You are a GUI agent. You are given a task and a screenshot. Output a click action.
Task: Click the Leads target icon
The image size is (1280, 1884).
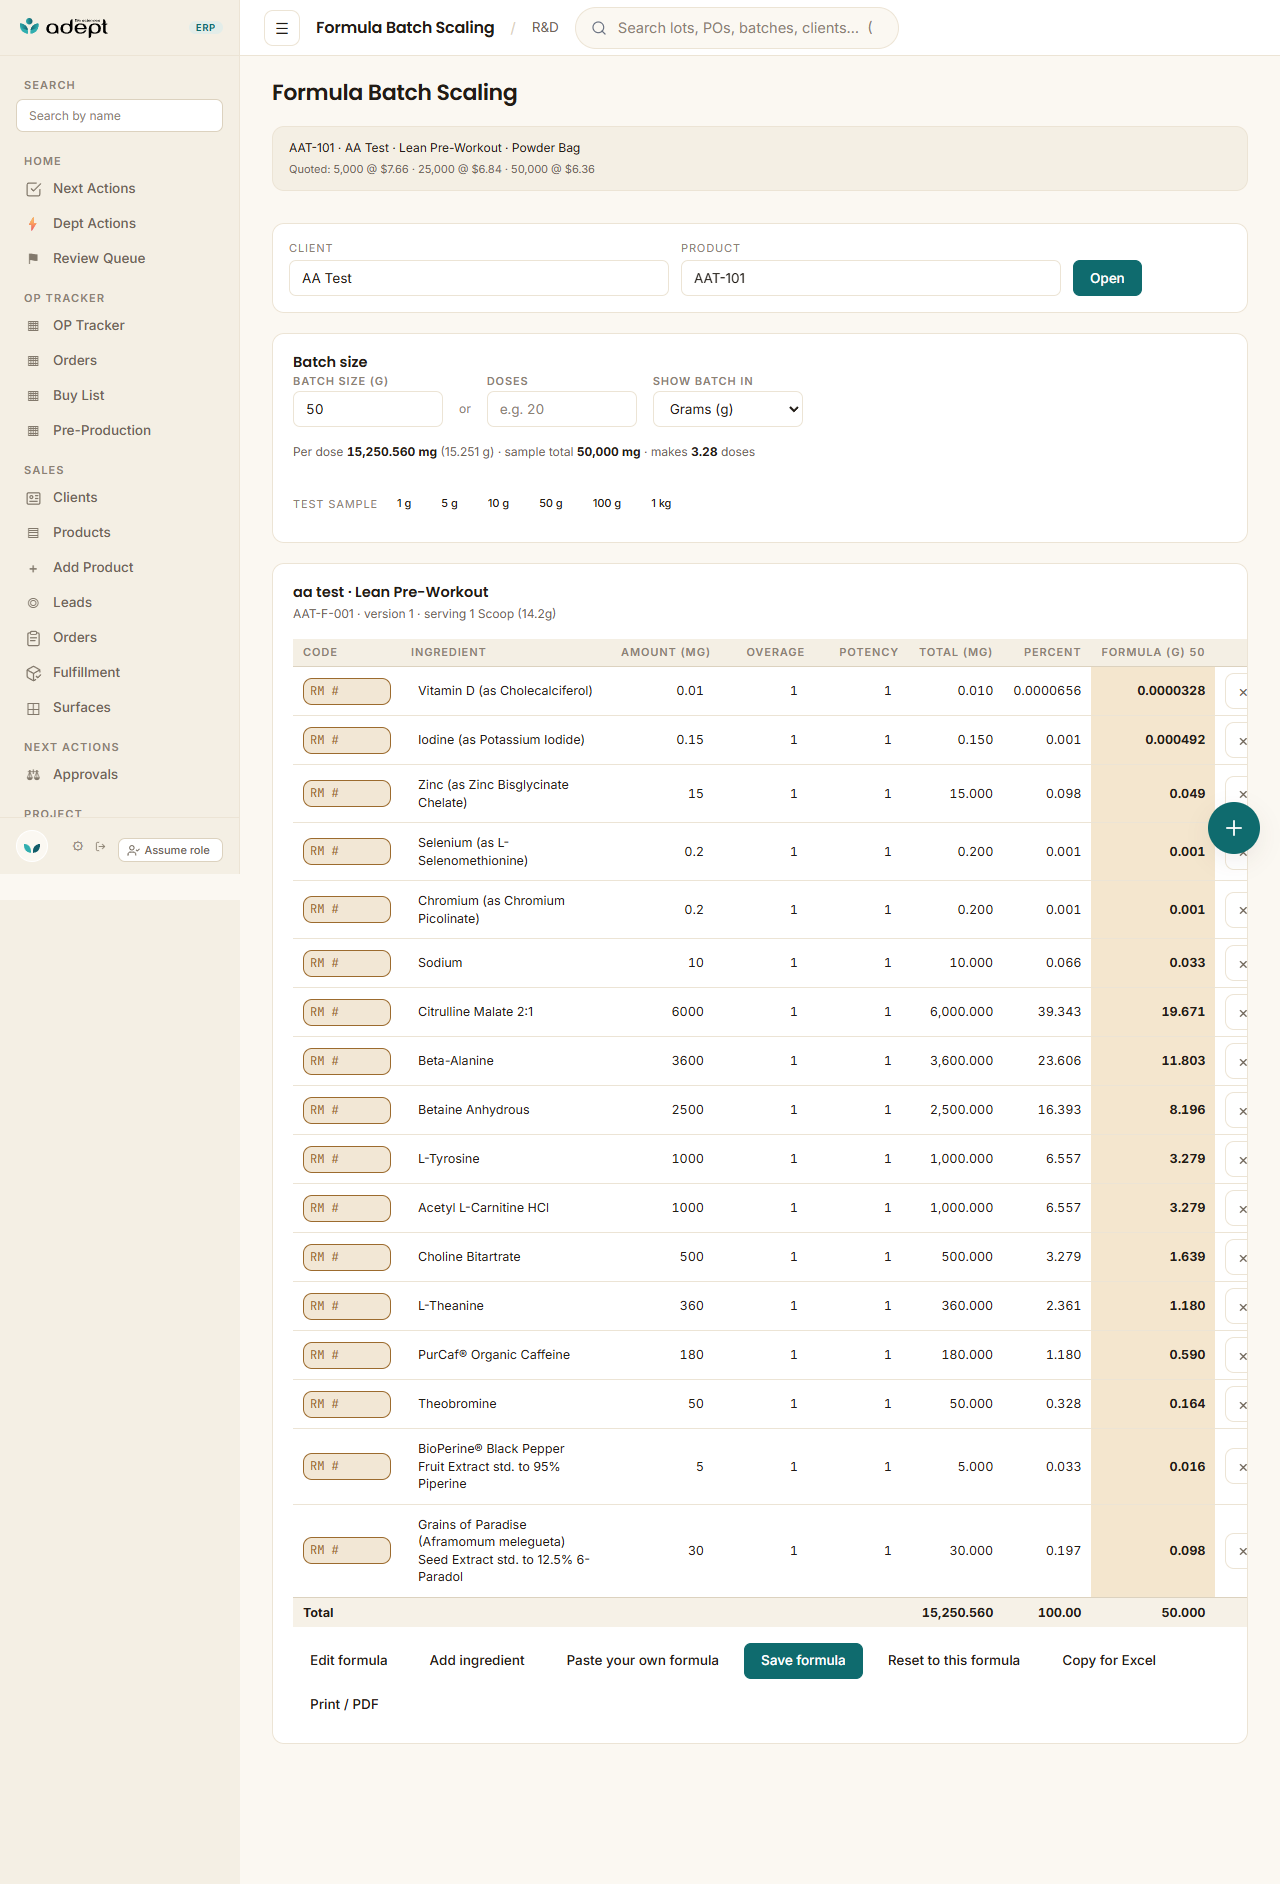coord(33,603)
